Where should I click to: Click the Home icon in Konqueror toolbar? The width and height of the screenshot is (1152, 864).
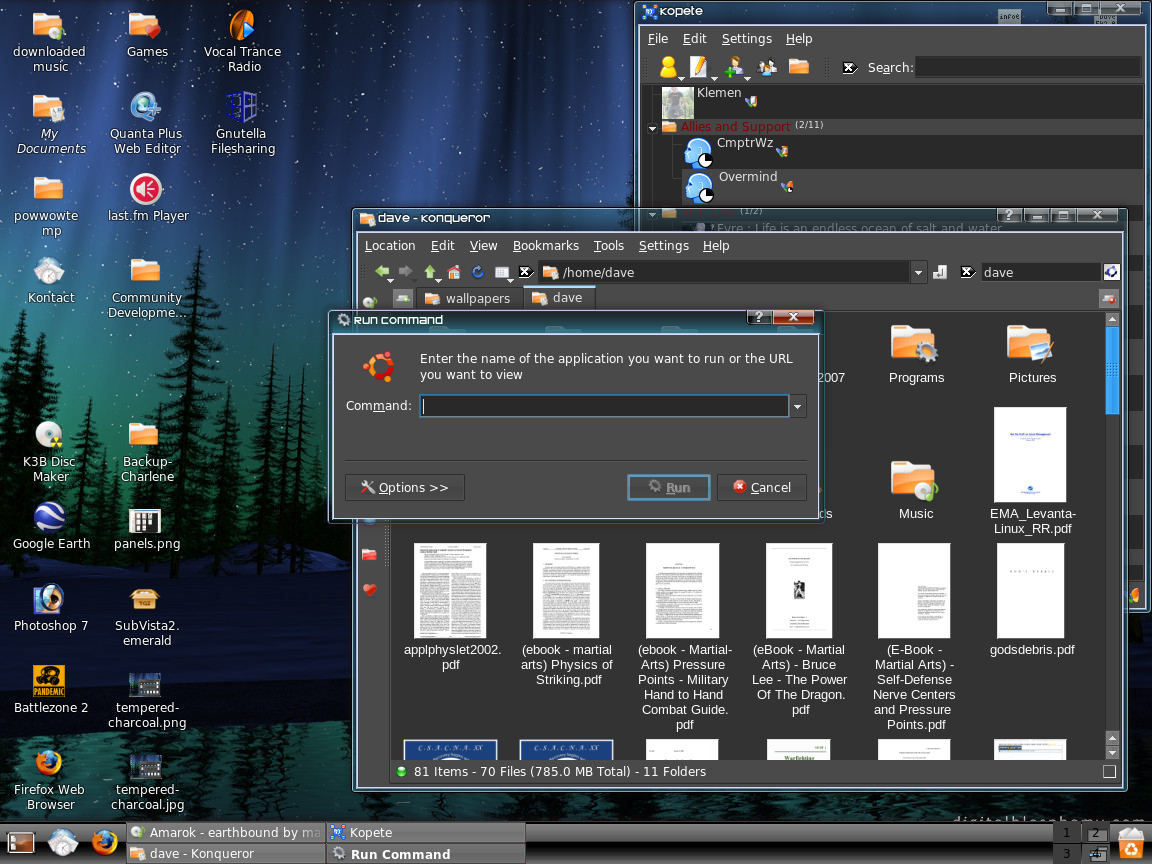(x=454, y=272)
